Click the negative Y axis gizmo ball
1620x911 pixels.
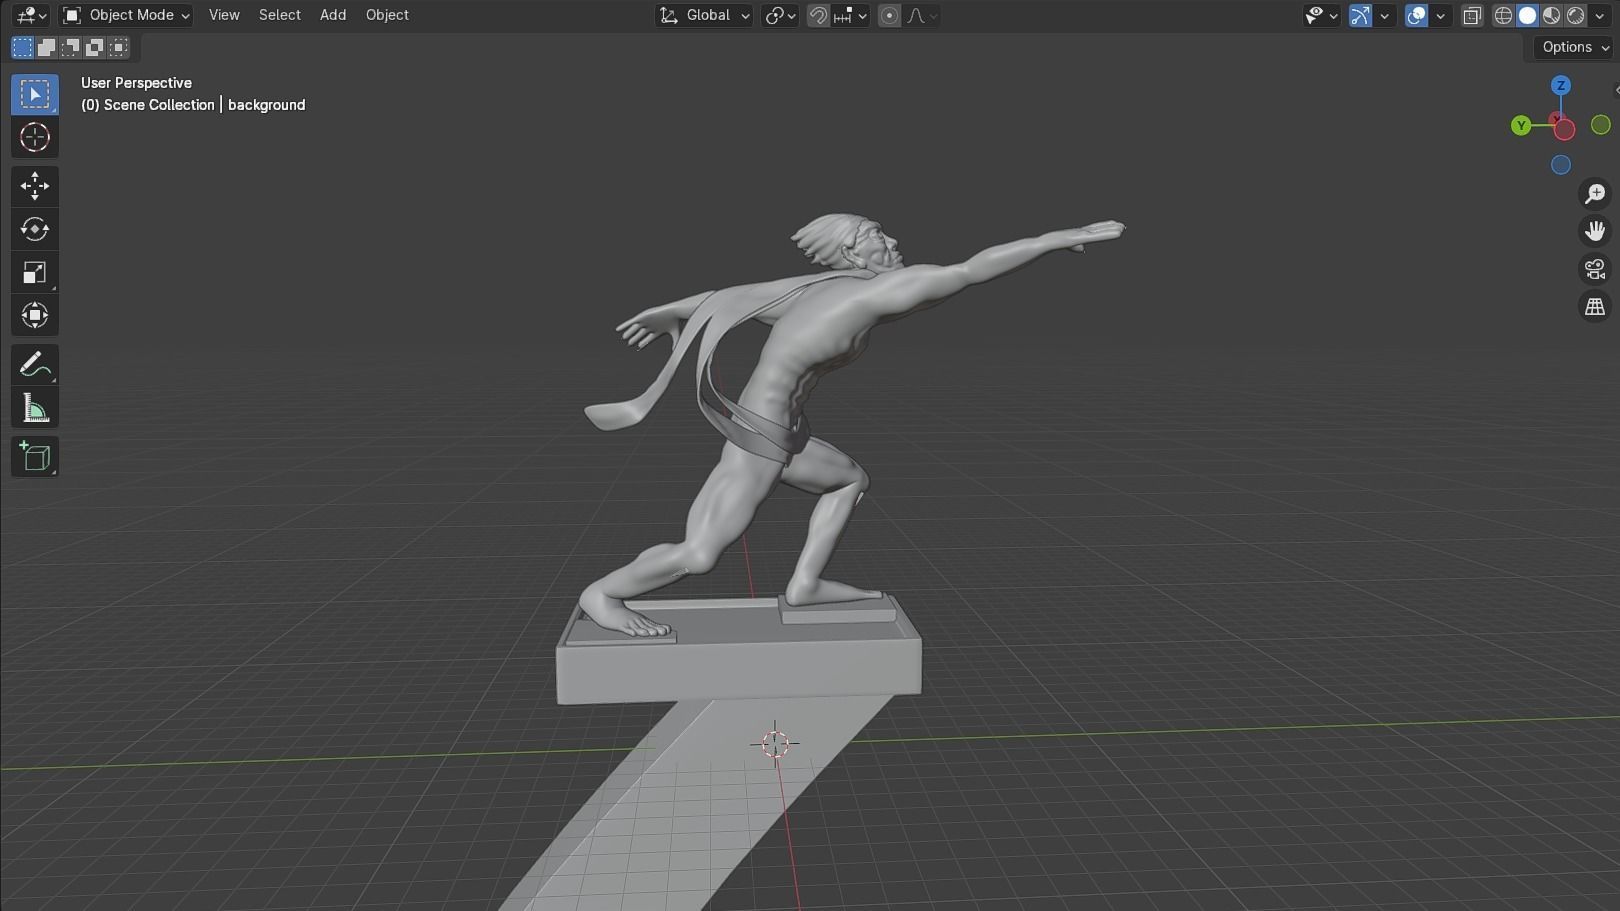click(x=1601, y=125)
